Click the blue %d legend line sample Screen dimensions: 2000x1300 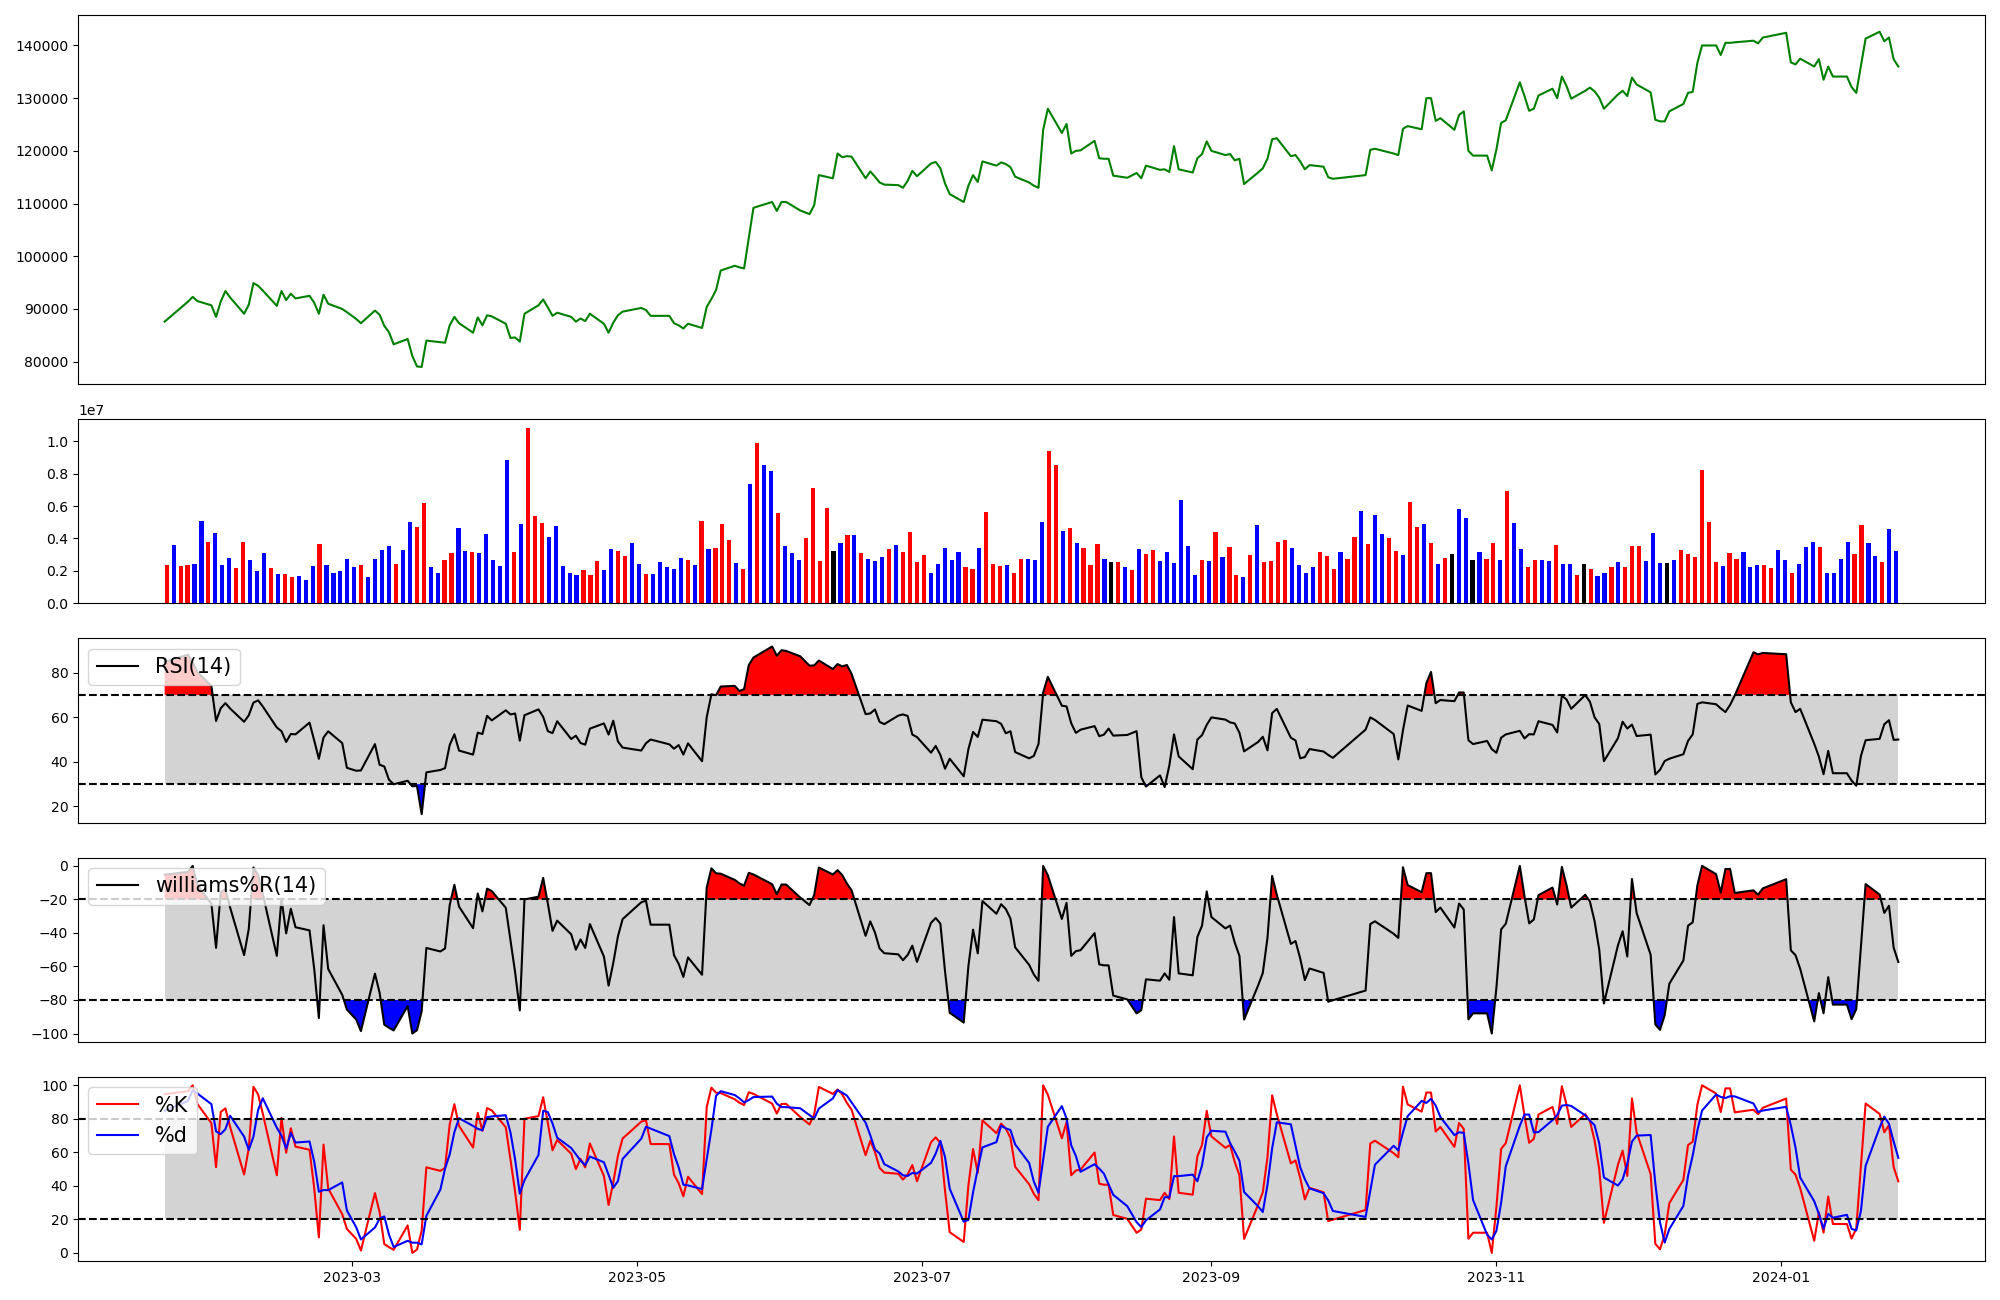(117, 1135)
